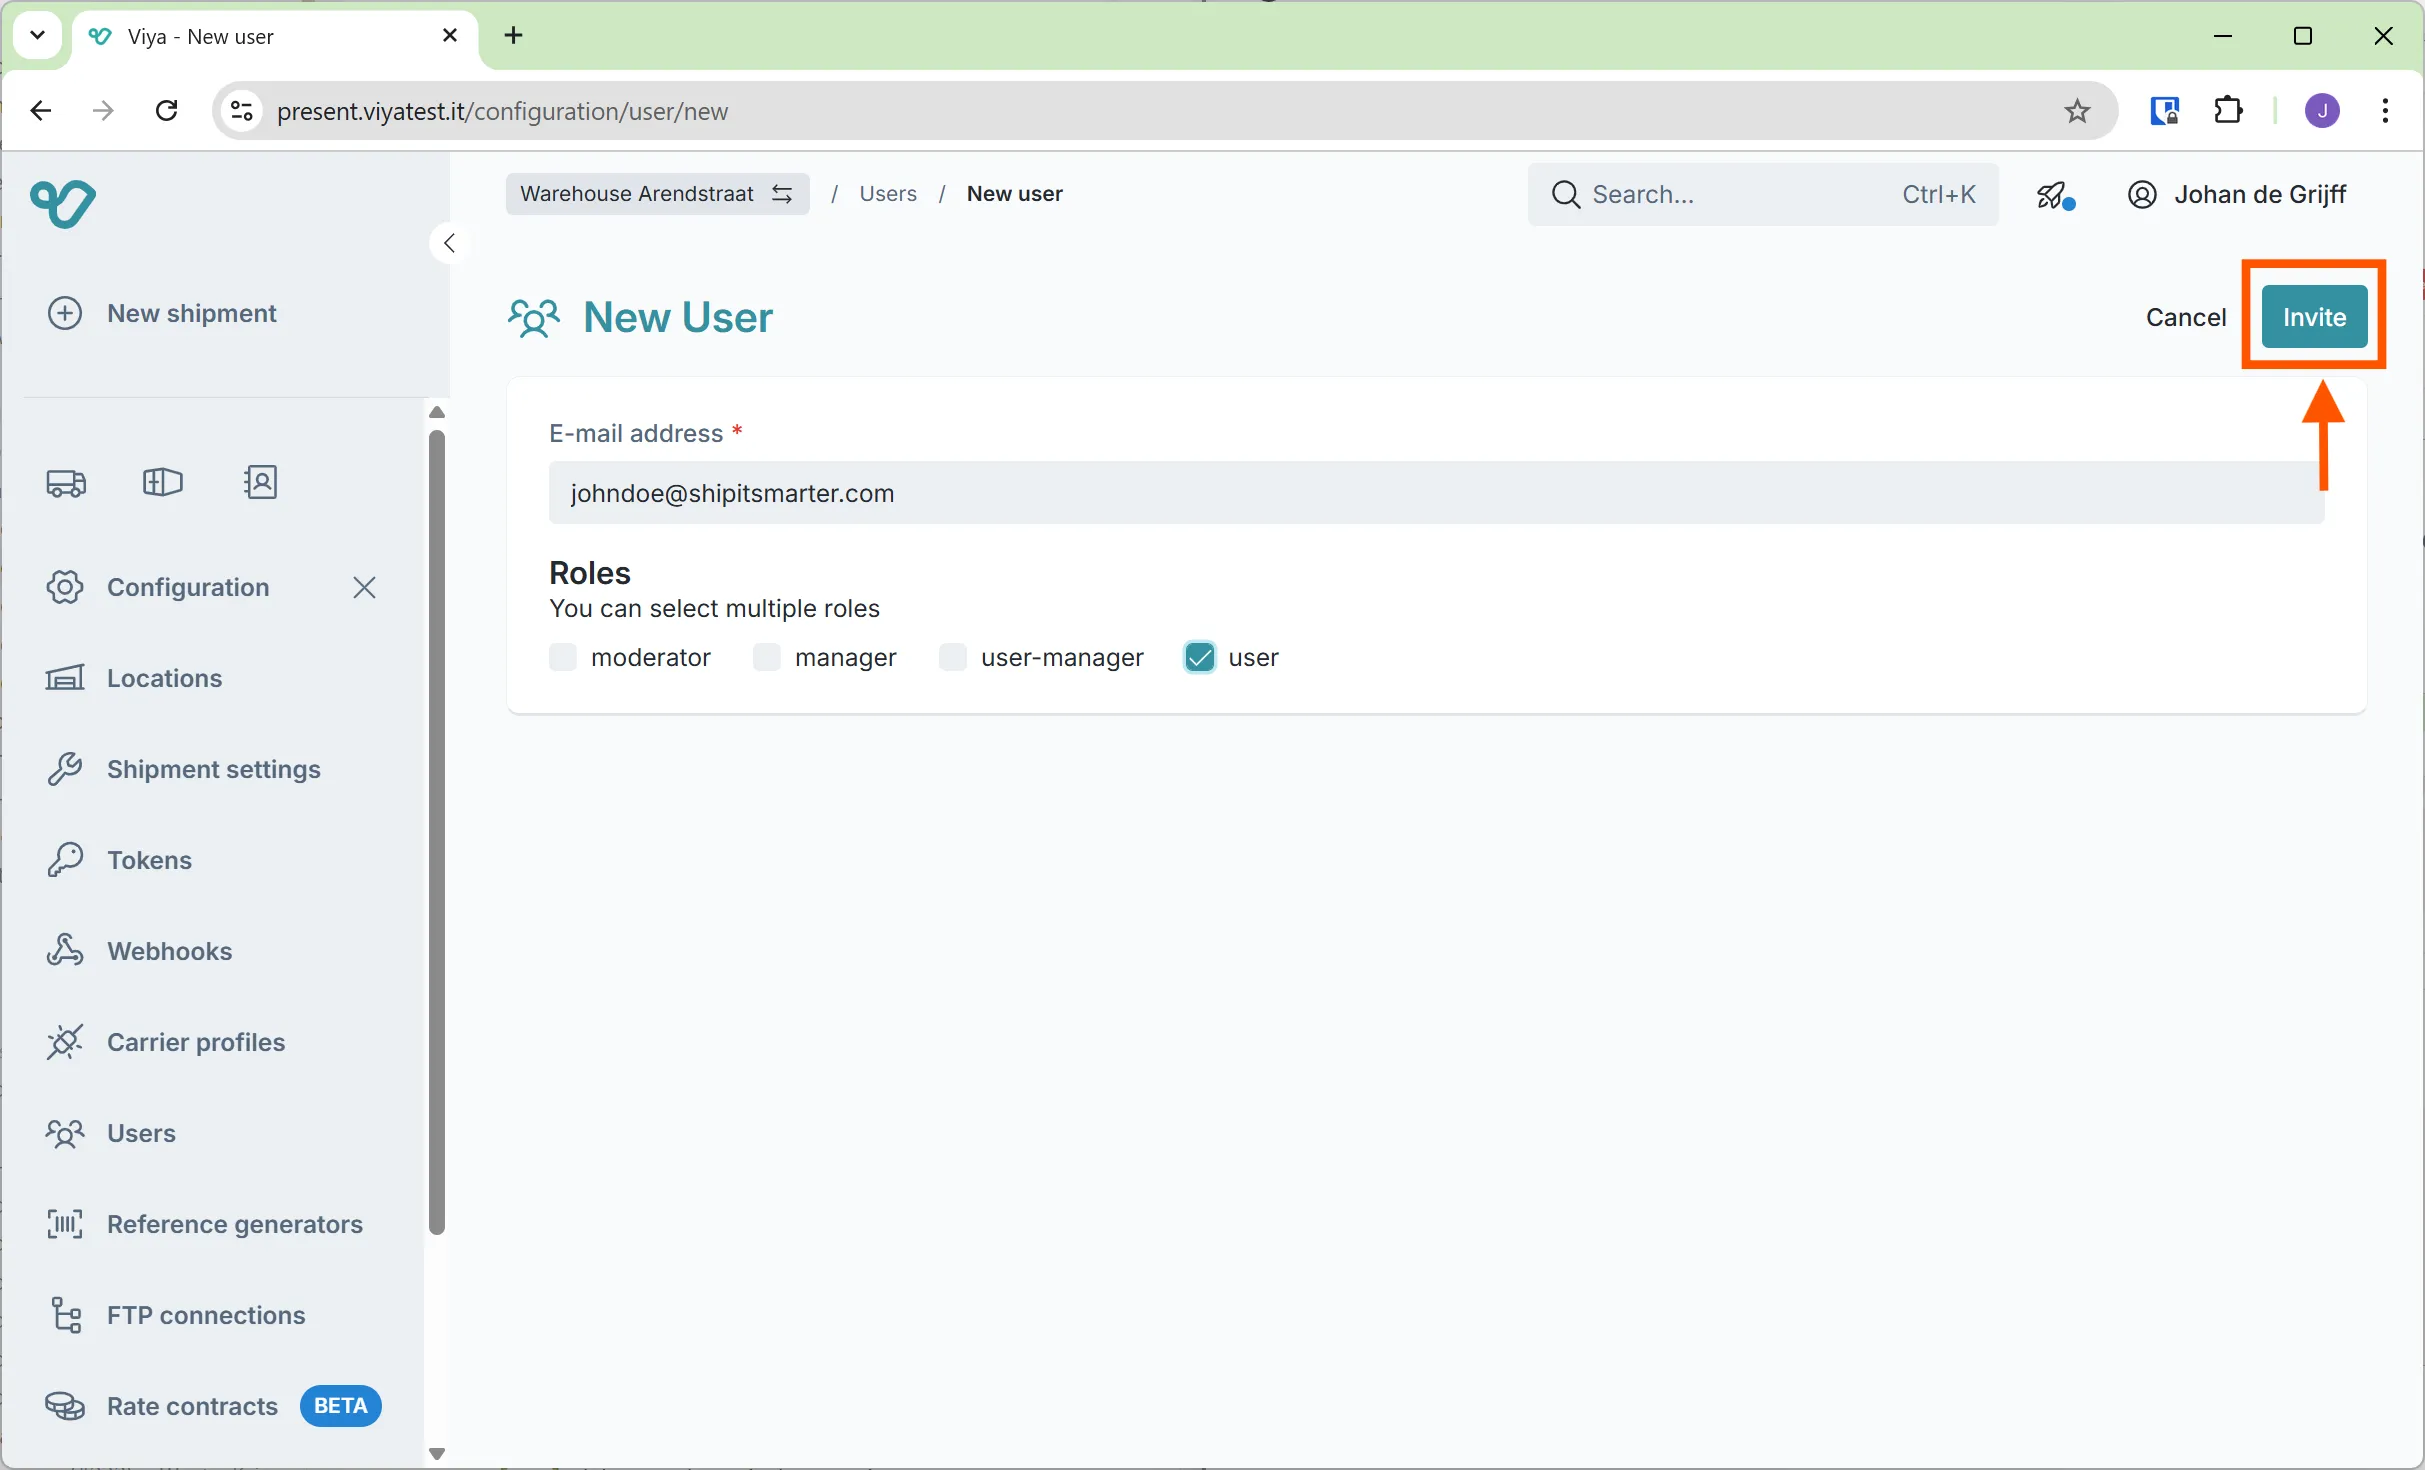This screenshot has width=2425, height=1470.
Task: Open the address book contacts icon
Action: point(261,483)
